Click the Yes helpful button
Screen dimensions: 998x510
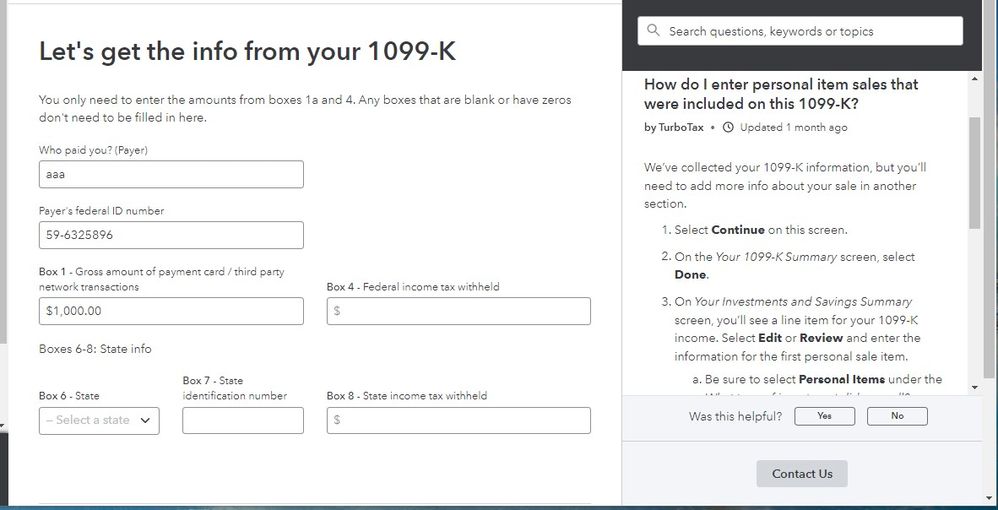pyautogui.click(x=824, y=416)
